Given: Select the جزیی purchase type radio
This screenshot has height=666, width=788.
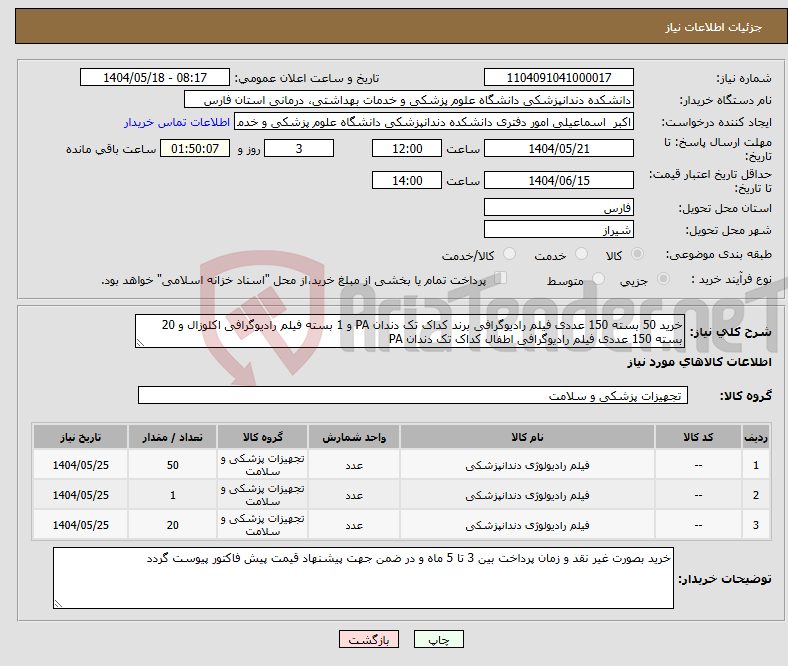Looking at the screenshot, I should click(663, 279).
